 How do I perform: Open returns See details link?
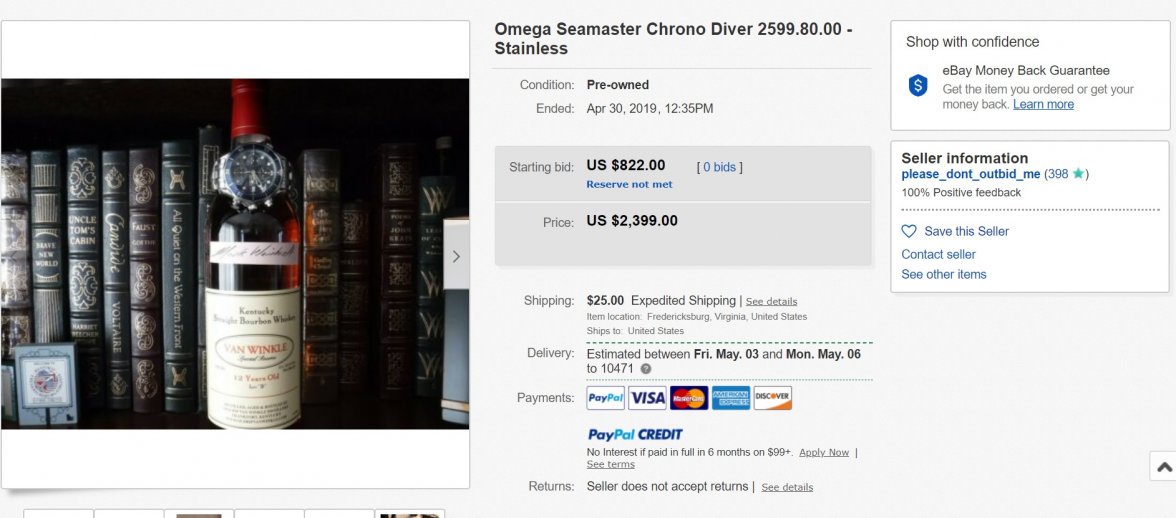click(x=787, y=487)
